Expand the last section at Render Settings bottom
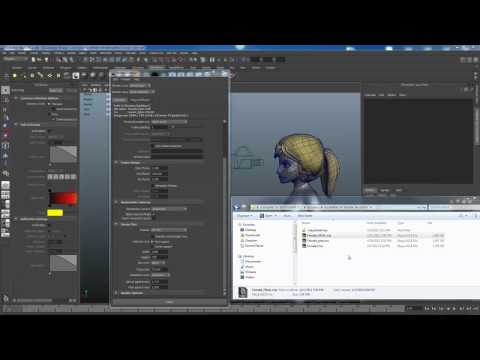 click(116, 293)
